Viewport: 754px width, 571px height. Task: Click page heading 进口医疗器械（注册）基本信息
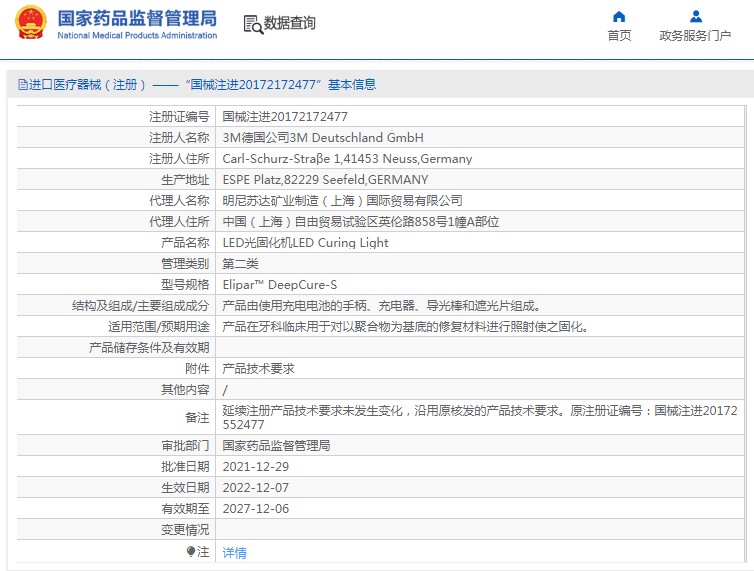click(197, 85)
